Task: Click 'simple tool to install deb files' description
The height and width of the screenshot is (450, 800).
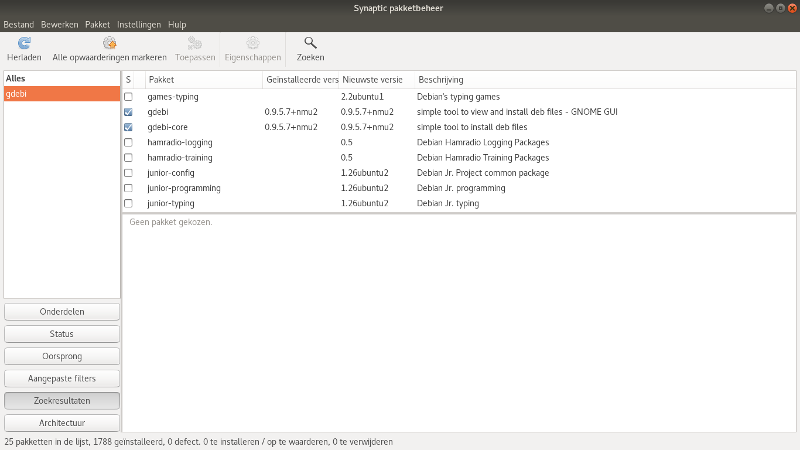Action: (472, 127)
